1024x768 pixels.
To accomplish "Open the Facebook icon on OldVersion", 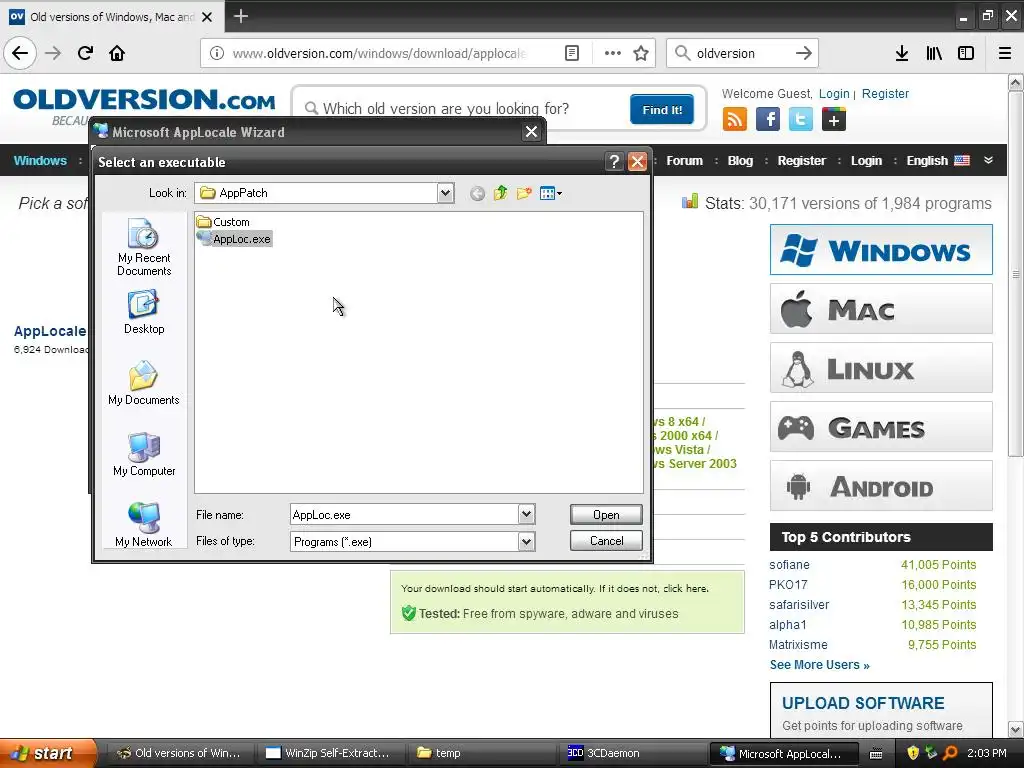I will [767, 120].
